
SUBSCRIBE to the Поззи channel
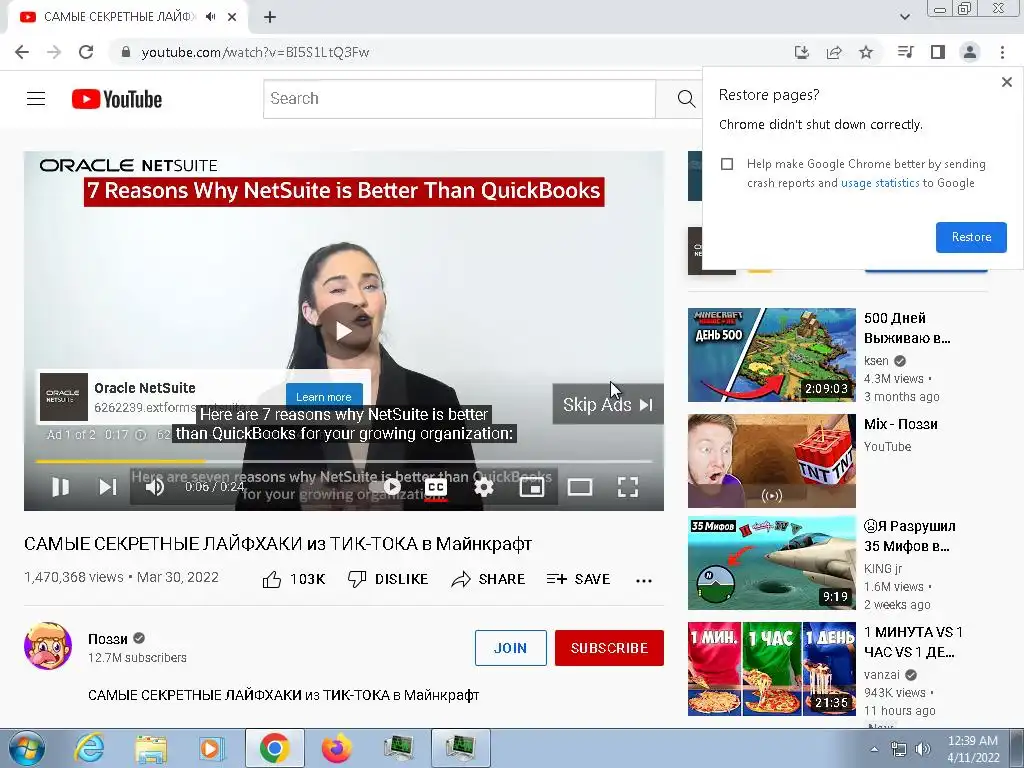(x=609, y=648)
